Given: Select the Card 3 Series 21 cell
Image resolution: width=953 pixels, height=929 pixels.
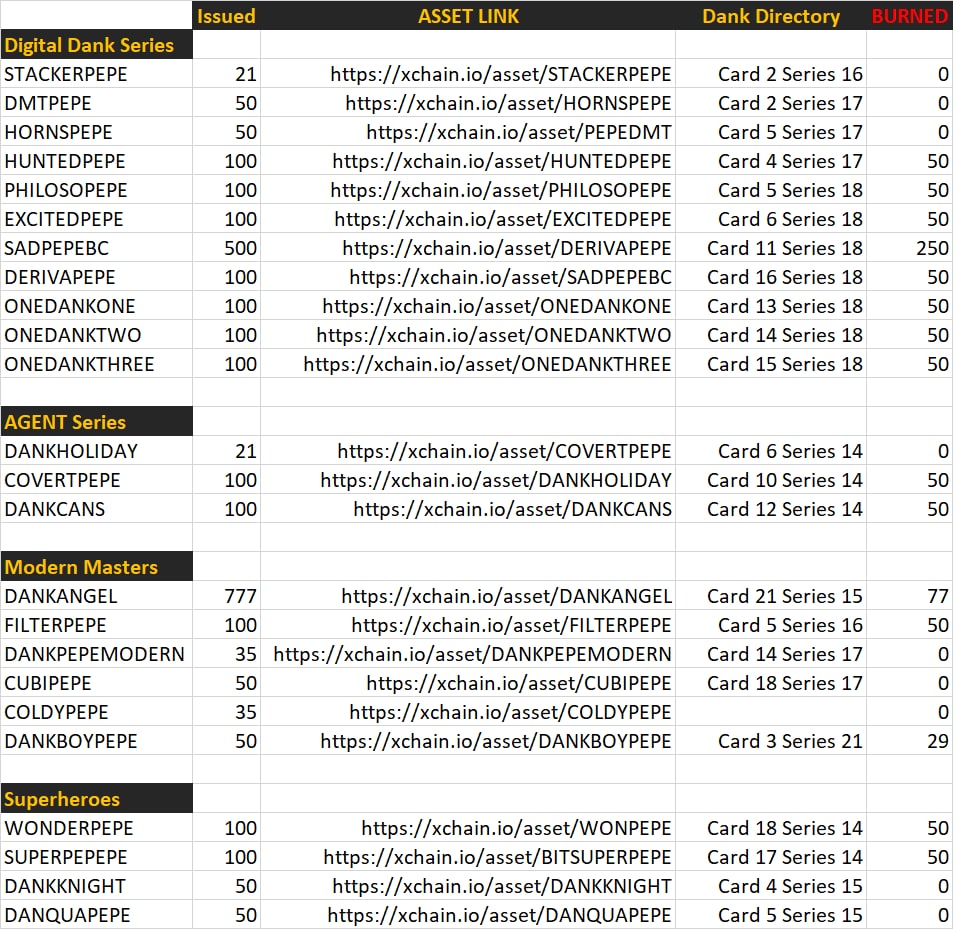Looking at the screenshot, I should [771, 741].
